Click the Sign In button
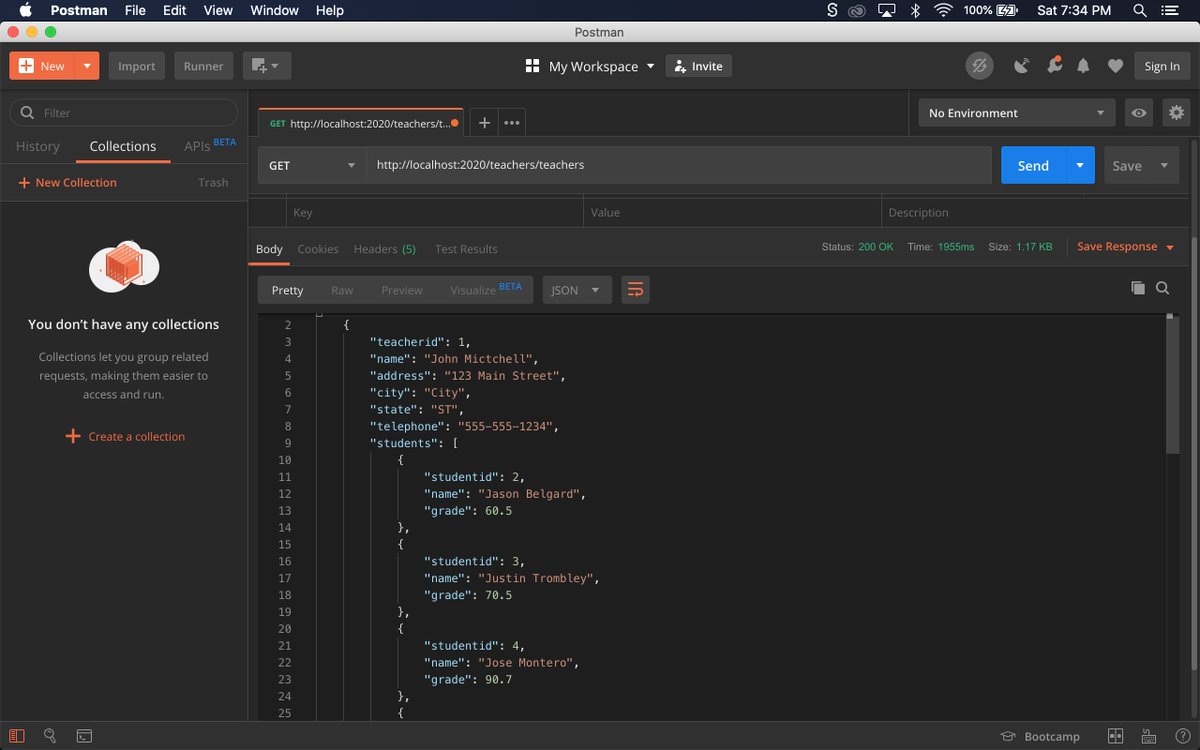 [x=1162, y=66]
